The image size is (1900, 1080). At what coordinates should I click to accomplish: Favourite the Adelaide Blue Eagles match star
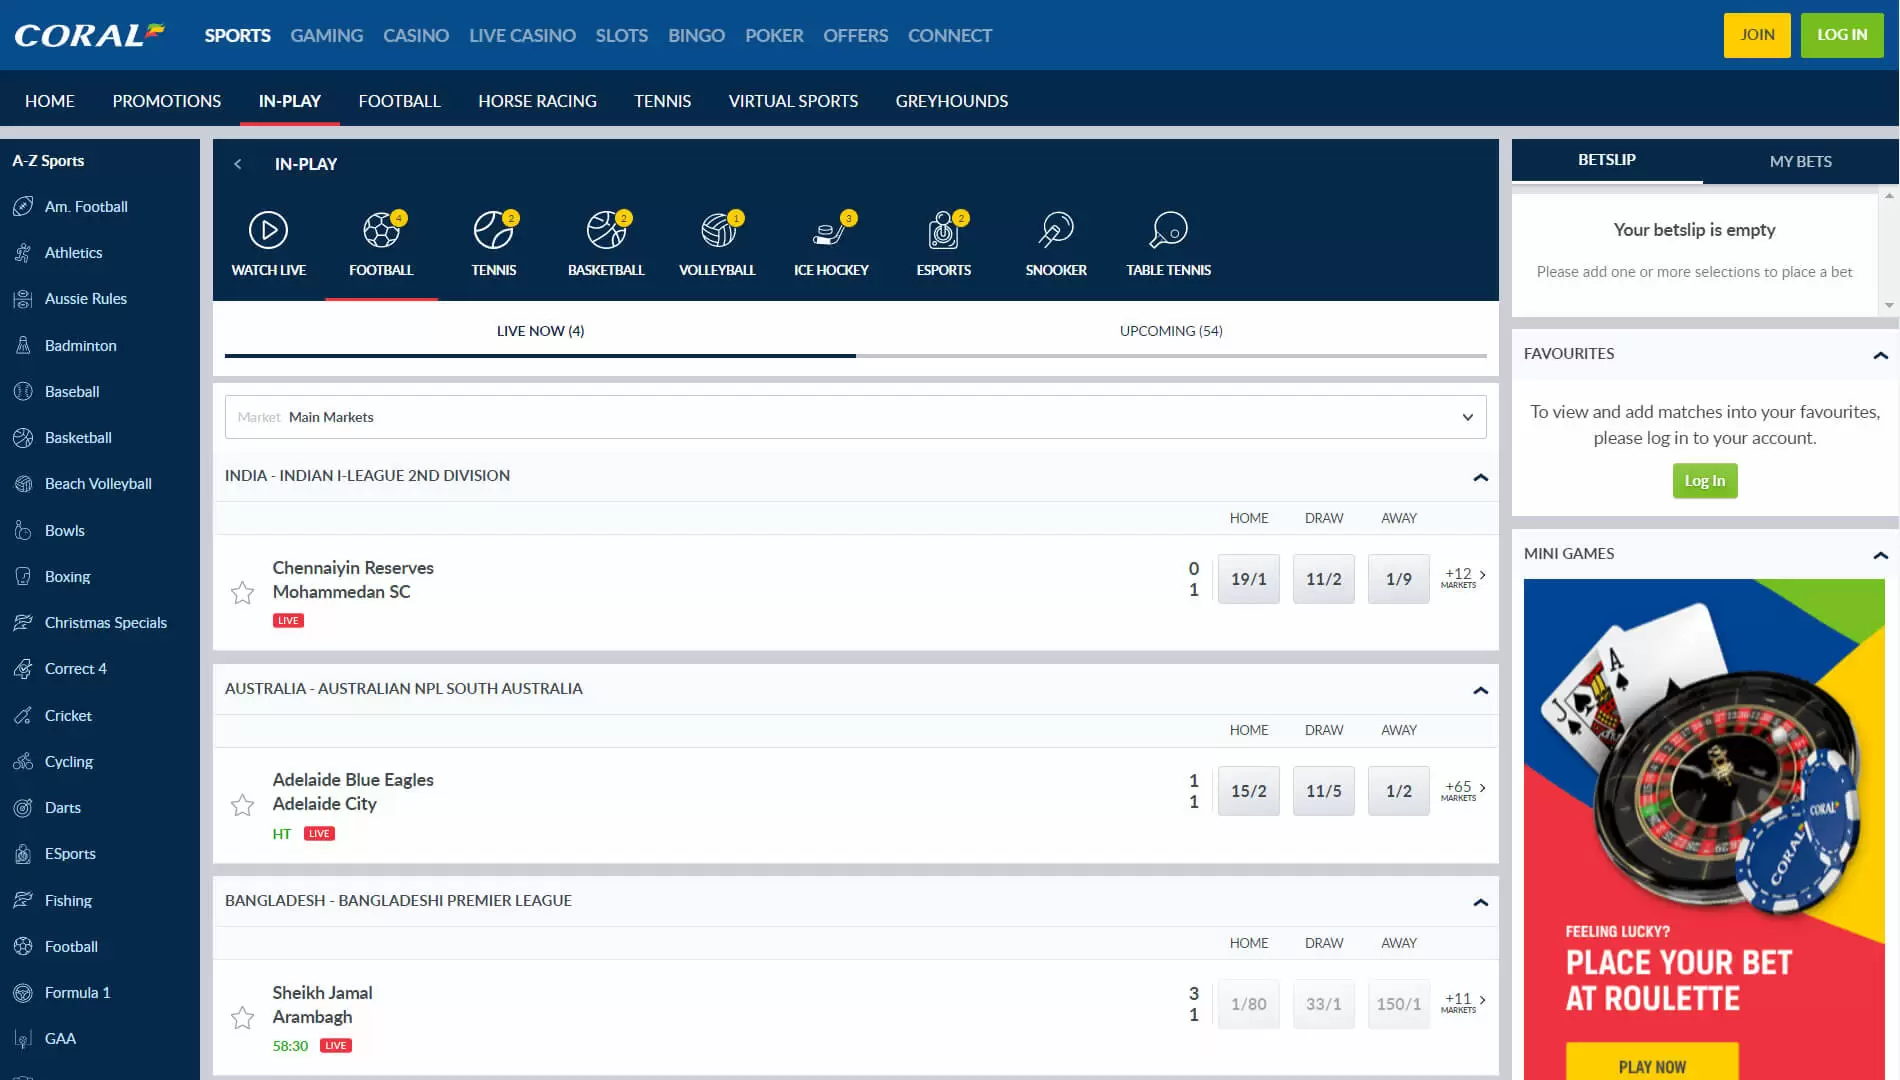[242, 805]
